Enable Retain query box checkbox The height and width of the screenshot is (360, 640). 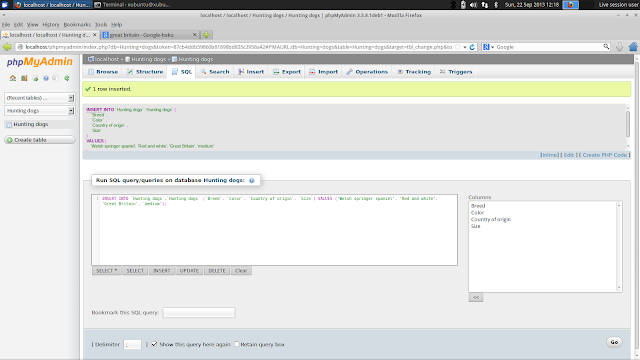[x=236, y=344]
